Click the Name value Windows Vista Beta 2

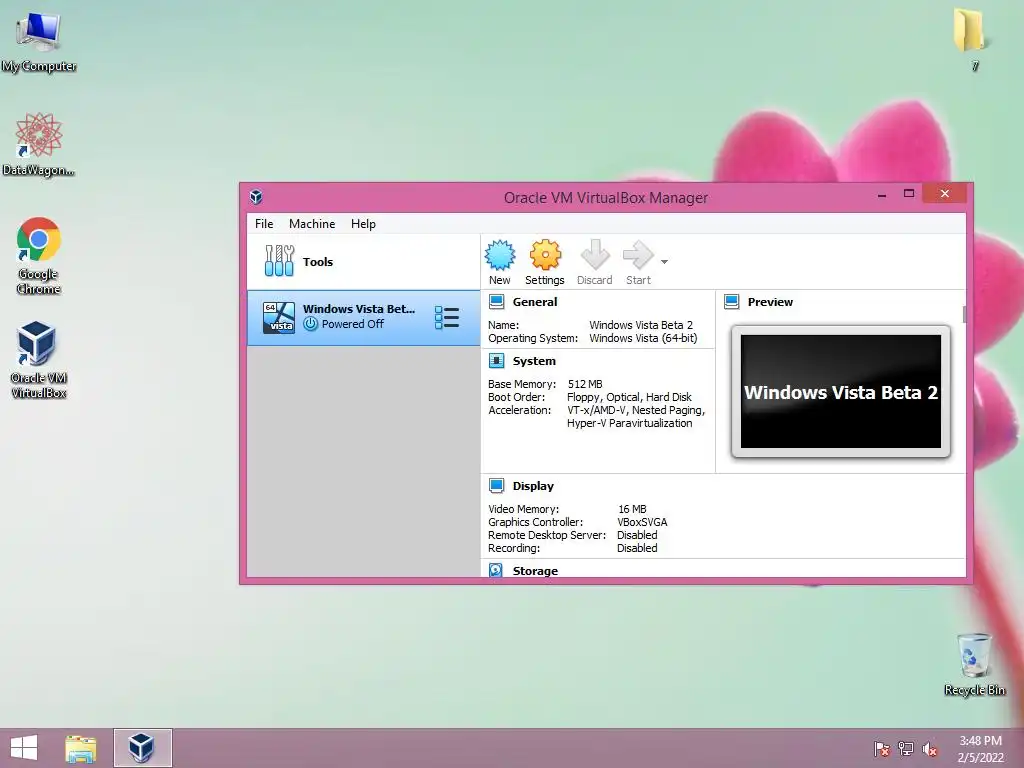[x=641, y=325]
